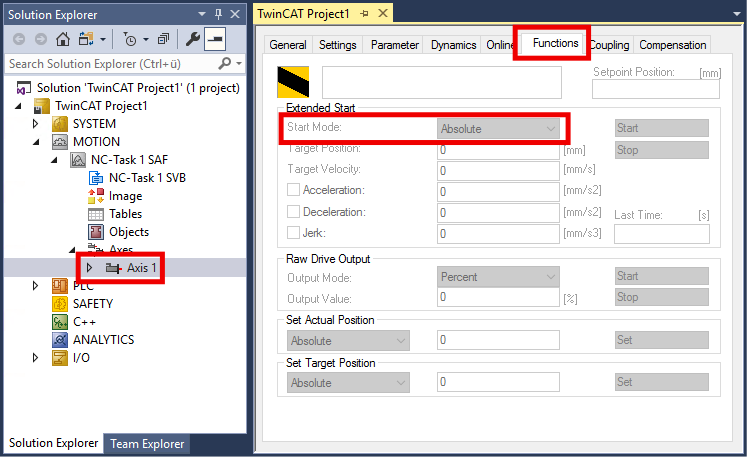Viewport: 747px width, 457px height.
Task: Click the Tables node icon
Action: 96,214
